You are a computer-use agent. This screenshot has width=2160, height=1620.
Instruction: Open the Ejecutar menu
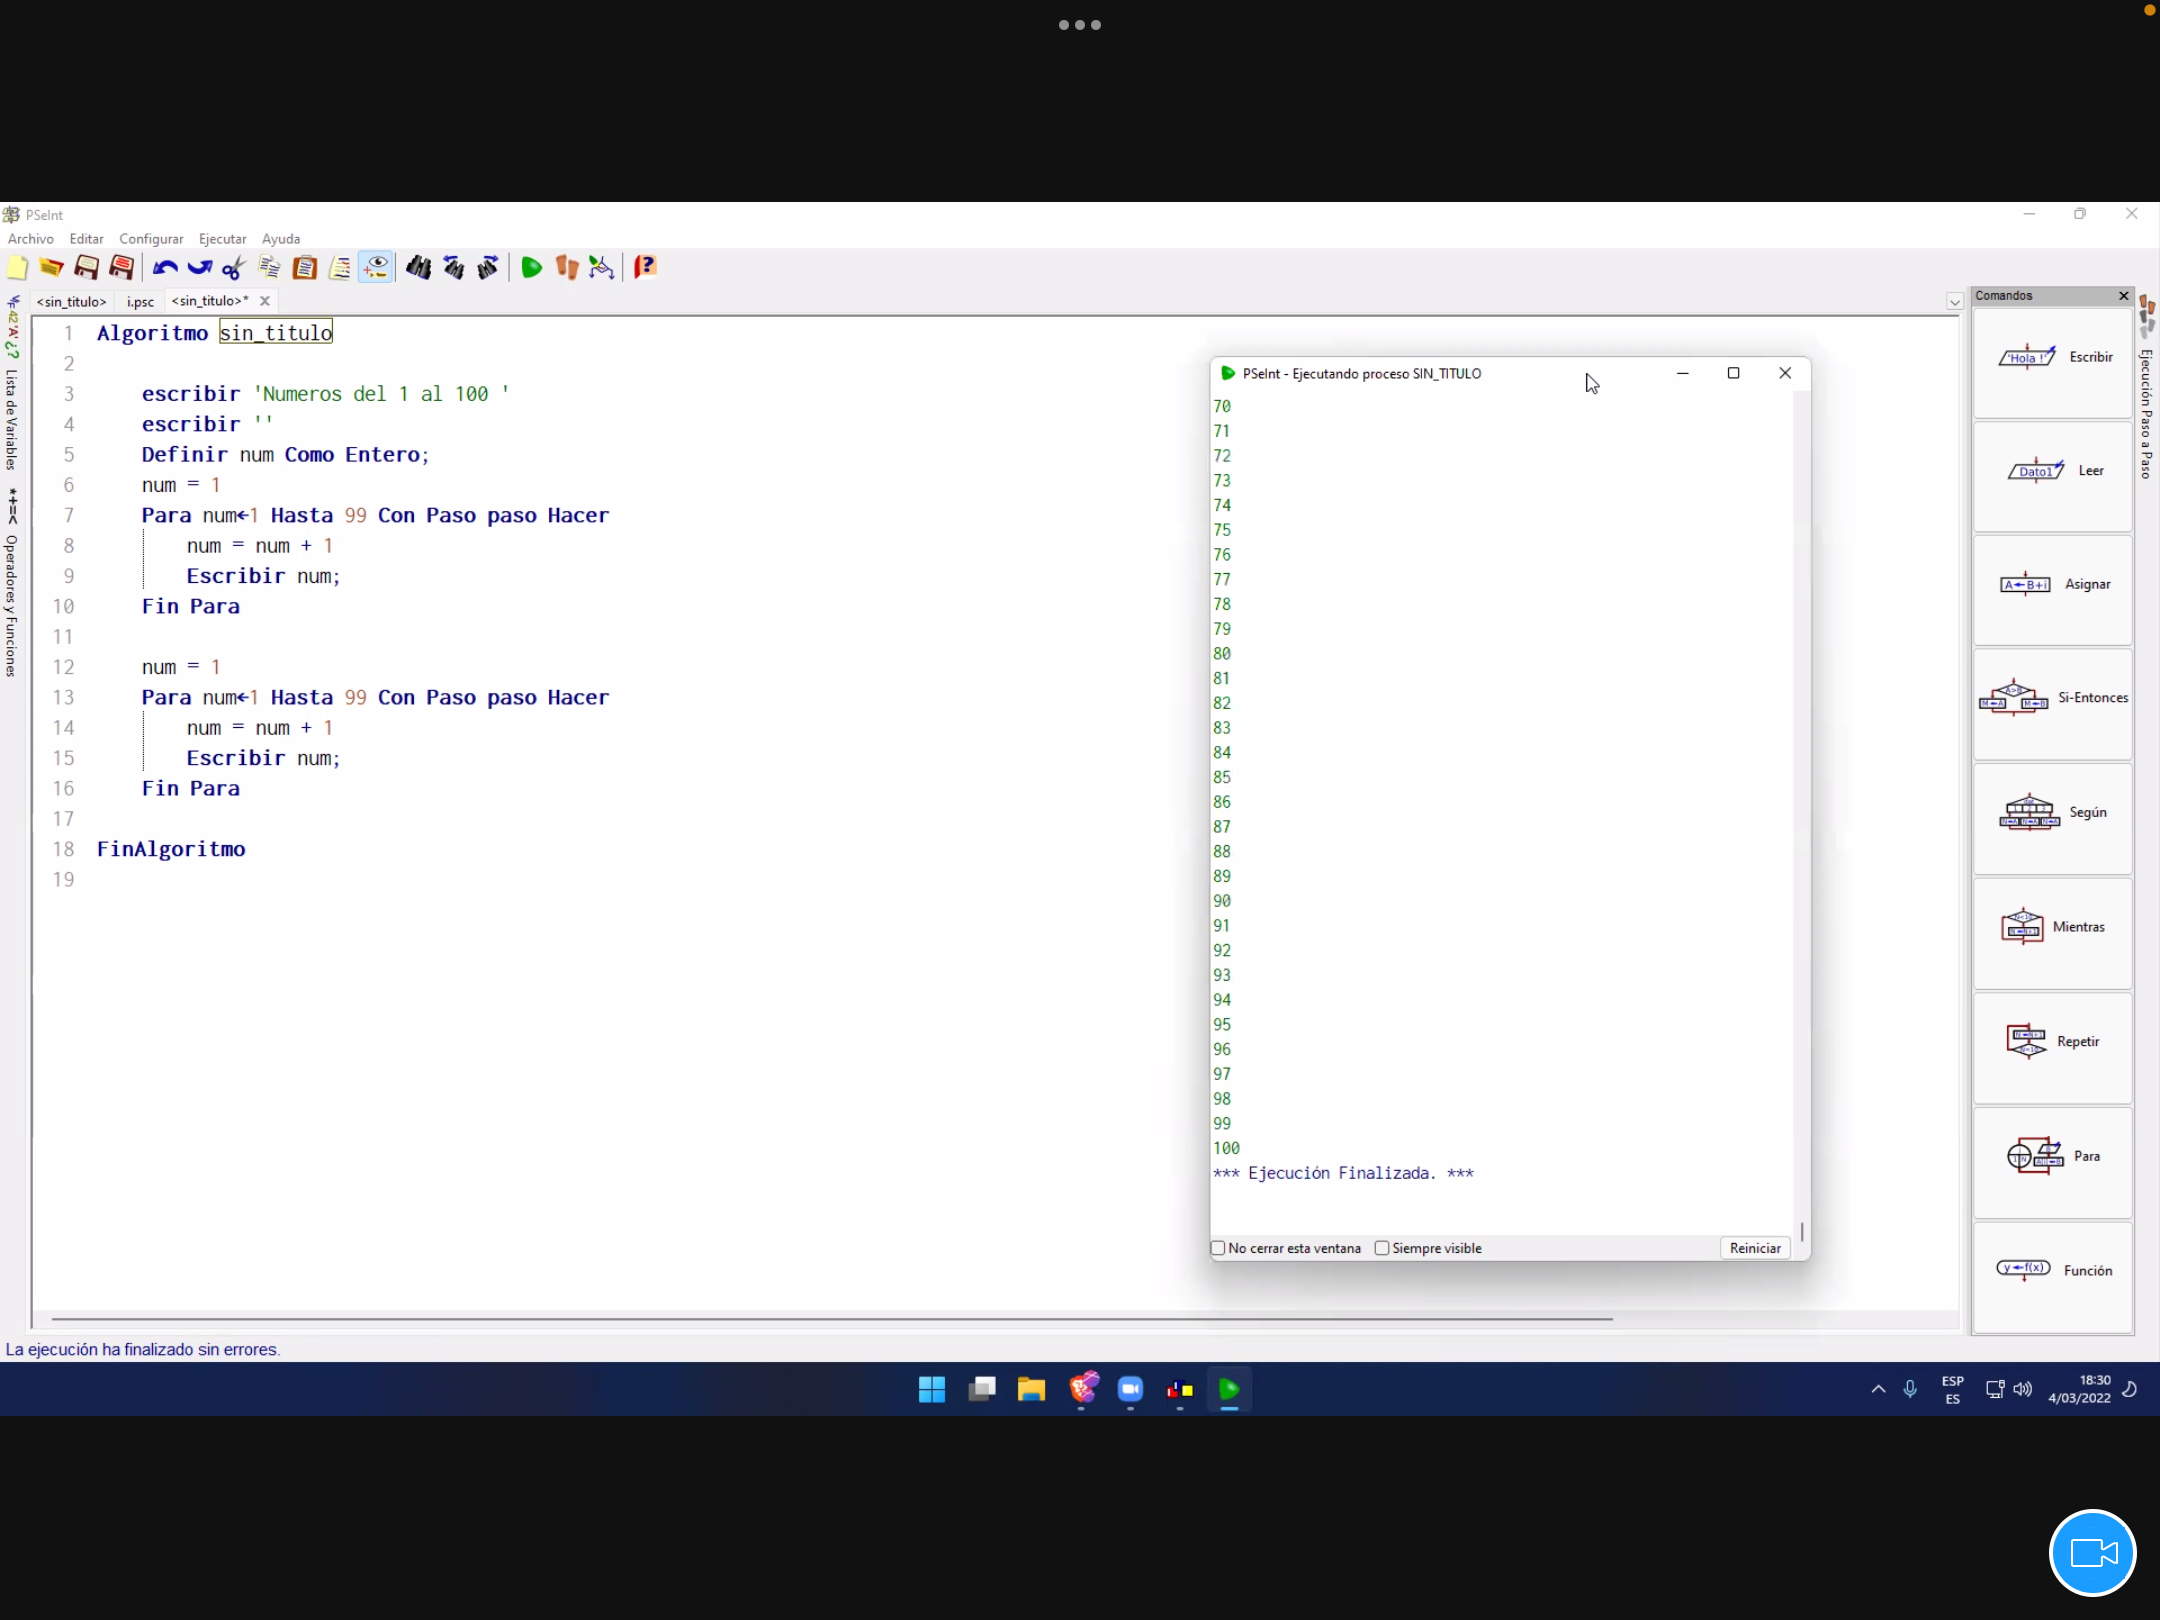pos(222,239)
